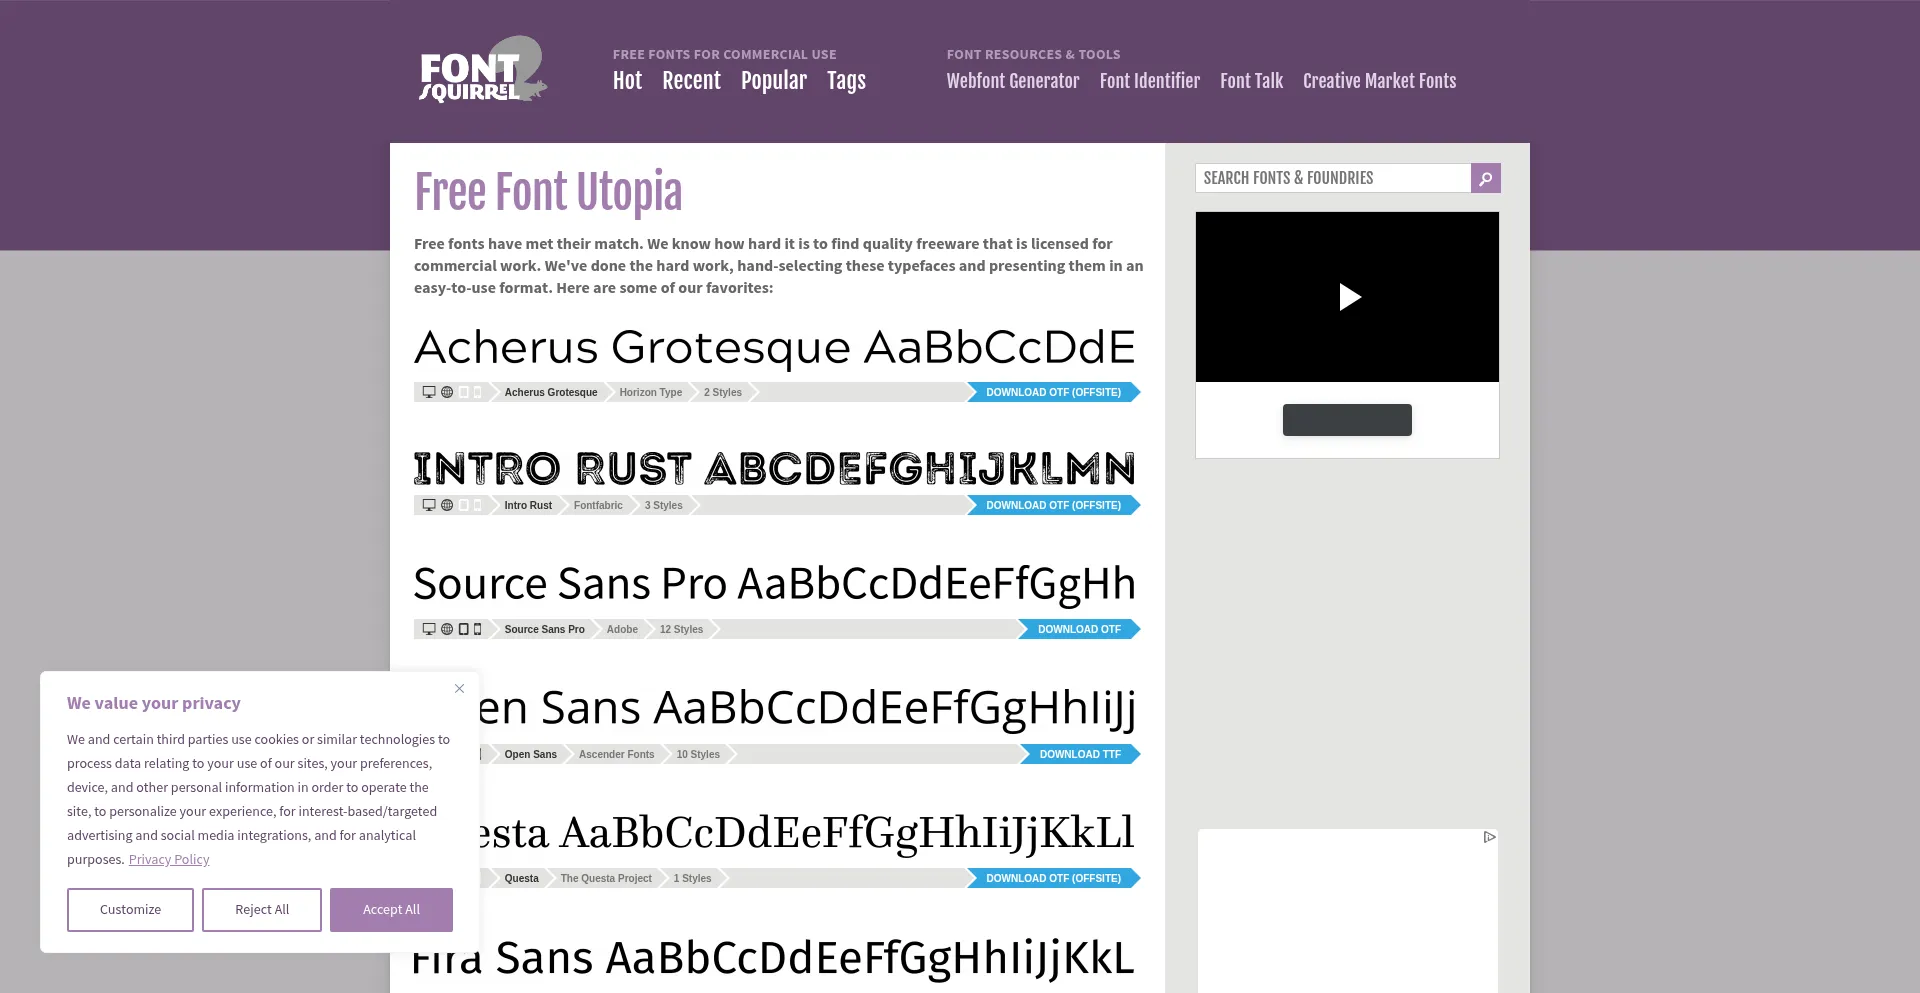
Task: Click the webfont globe icon for Source Sans Pro
Action: (447, 629)
